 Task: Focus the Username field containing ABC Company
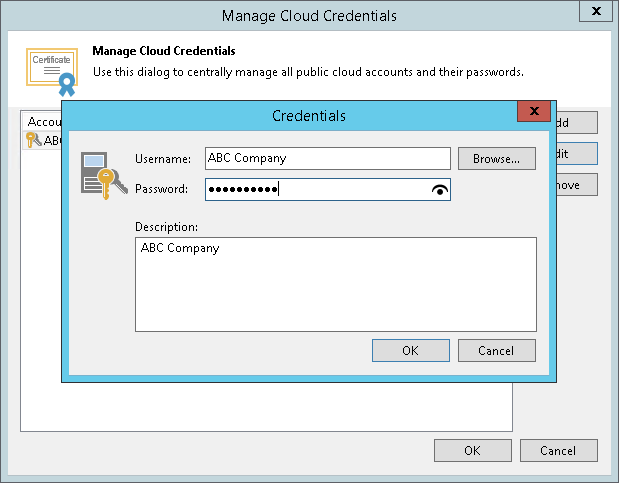tap(327, 158)
